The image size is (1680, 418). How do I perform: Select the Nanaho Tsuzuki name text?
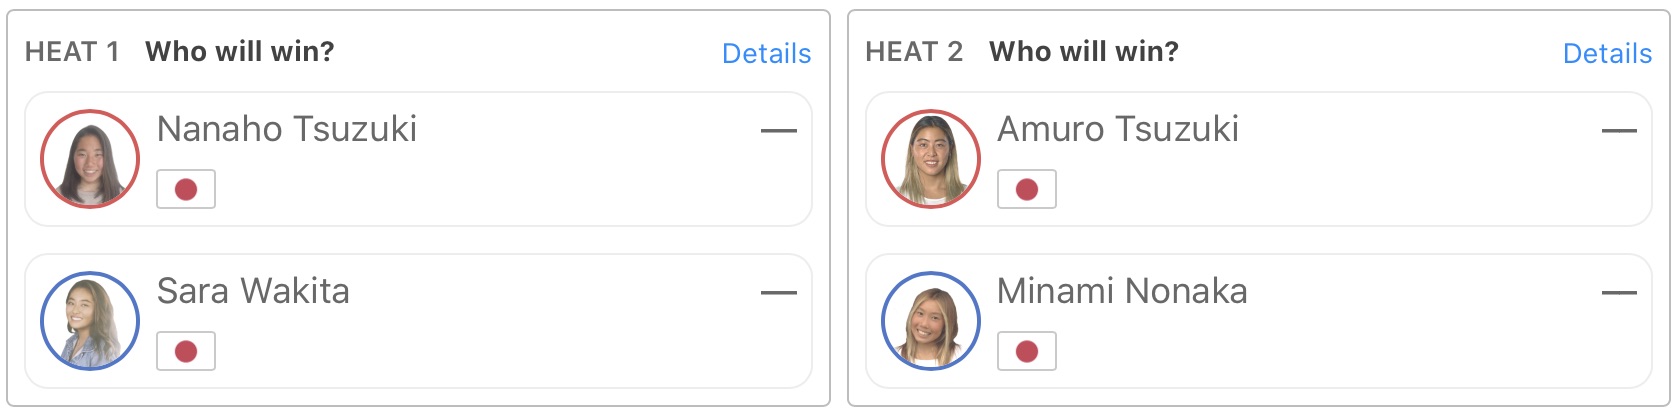coord(287,129)
